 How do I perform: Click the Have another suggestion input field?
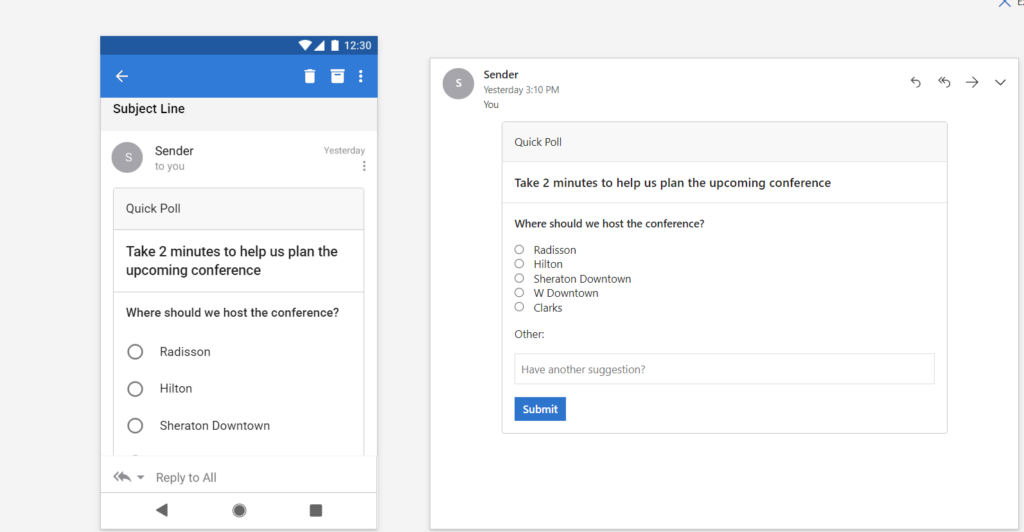[x=724, y=369]
